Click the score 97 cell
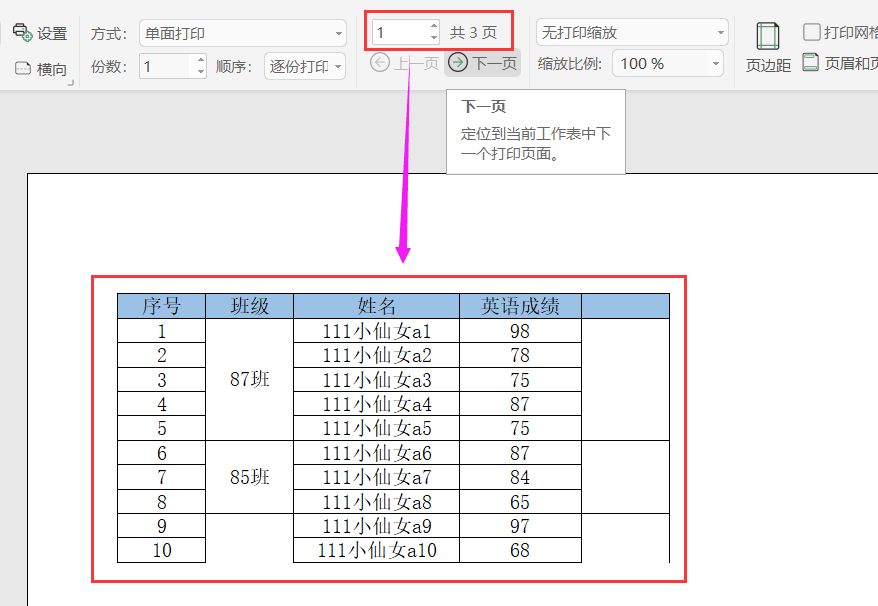The height and width of the screenshot is (606, 878). coord(520,526)
